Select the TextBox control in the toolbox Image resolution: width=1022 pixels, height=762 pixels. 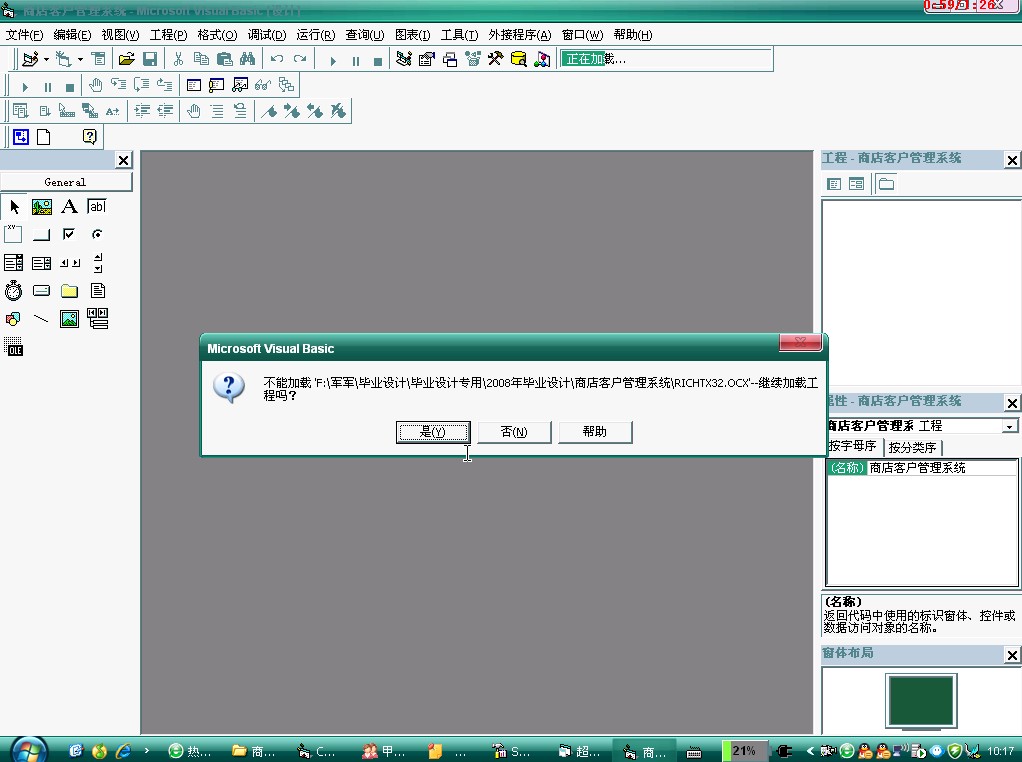point(97,207)
